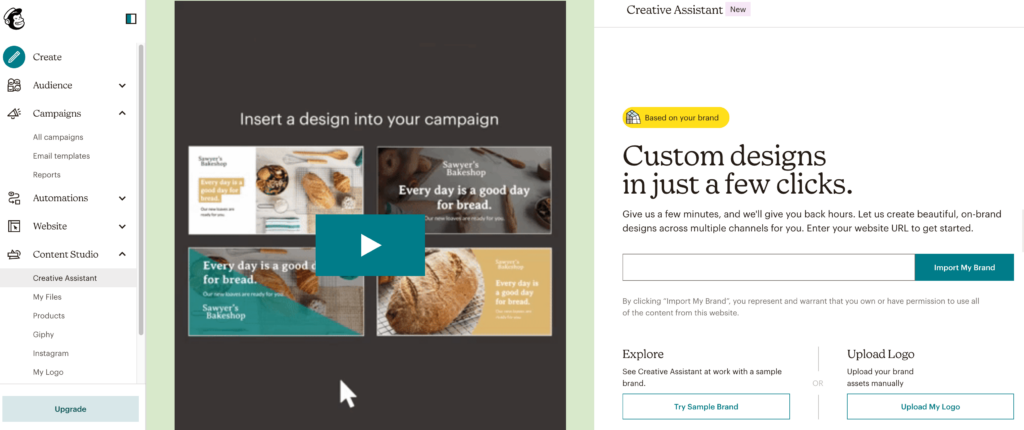Click the Try Sample Brand button

click(x=706, y=406)
